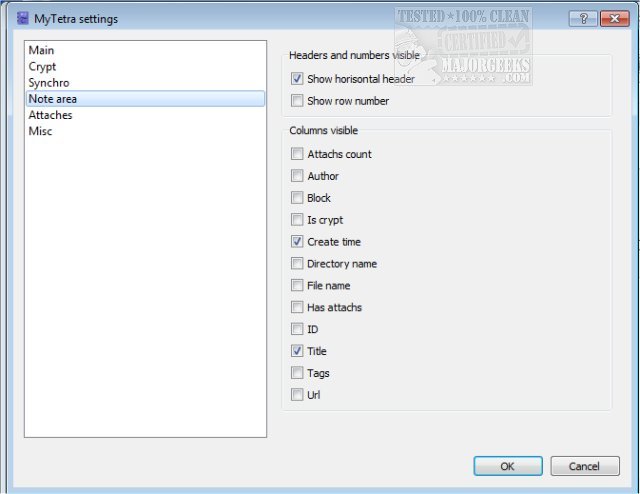Click the MyTetra app icon in title bar
Viewport: 640px width, 494px height.
click(x=22, y=18)
